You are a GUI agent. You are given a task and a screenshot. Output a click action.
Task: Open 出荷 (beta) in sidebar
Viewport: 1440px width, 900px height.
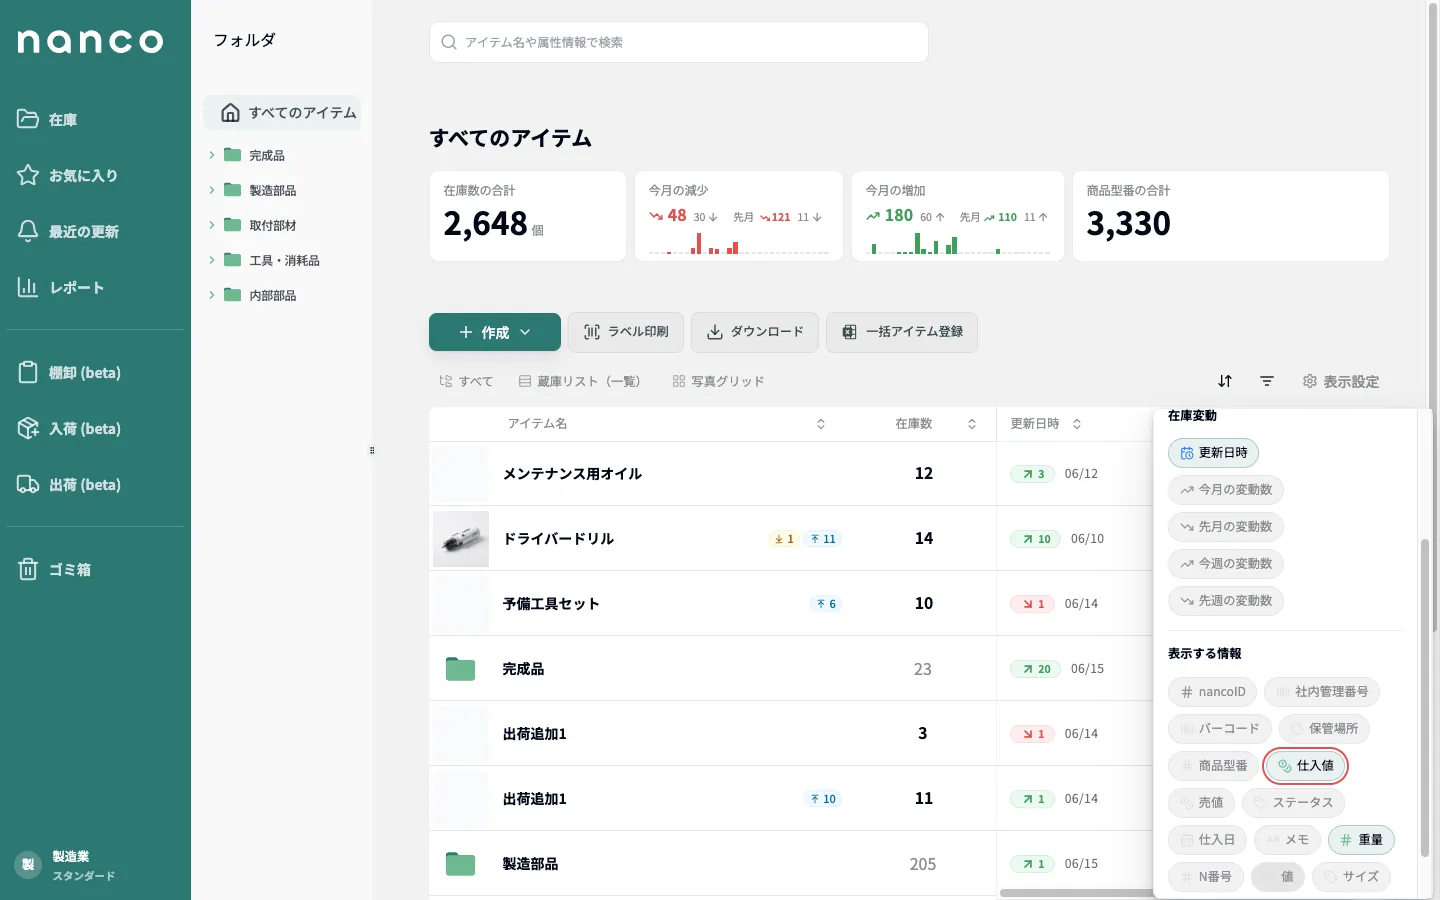(69, 484)
